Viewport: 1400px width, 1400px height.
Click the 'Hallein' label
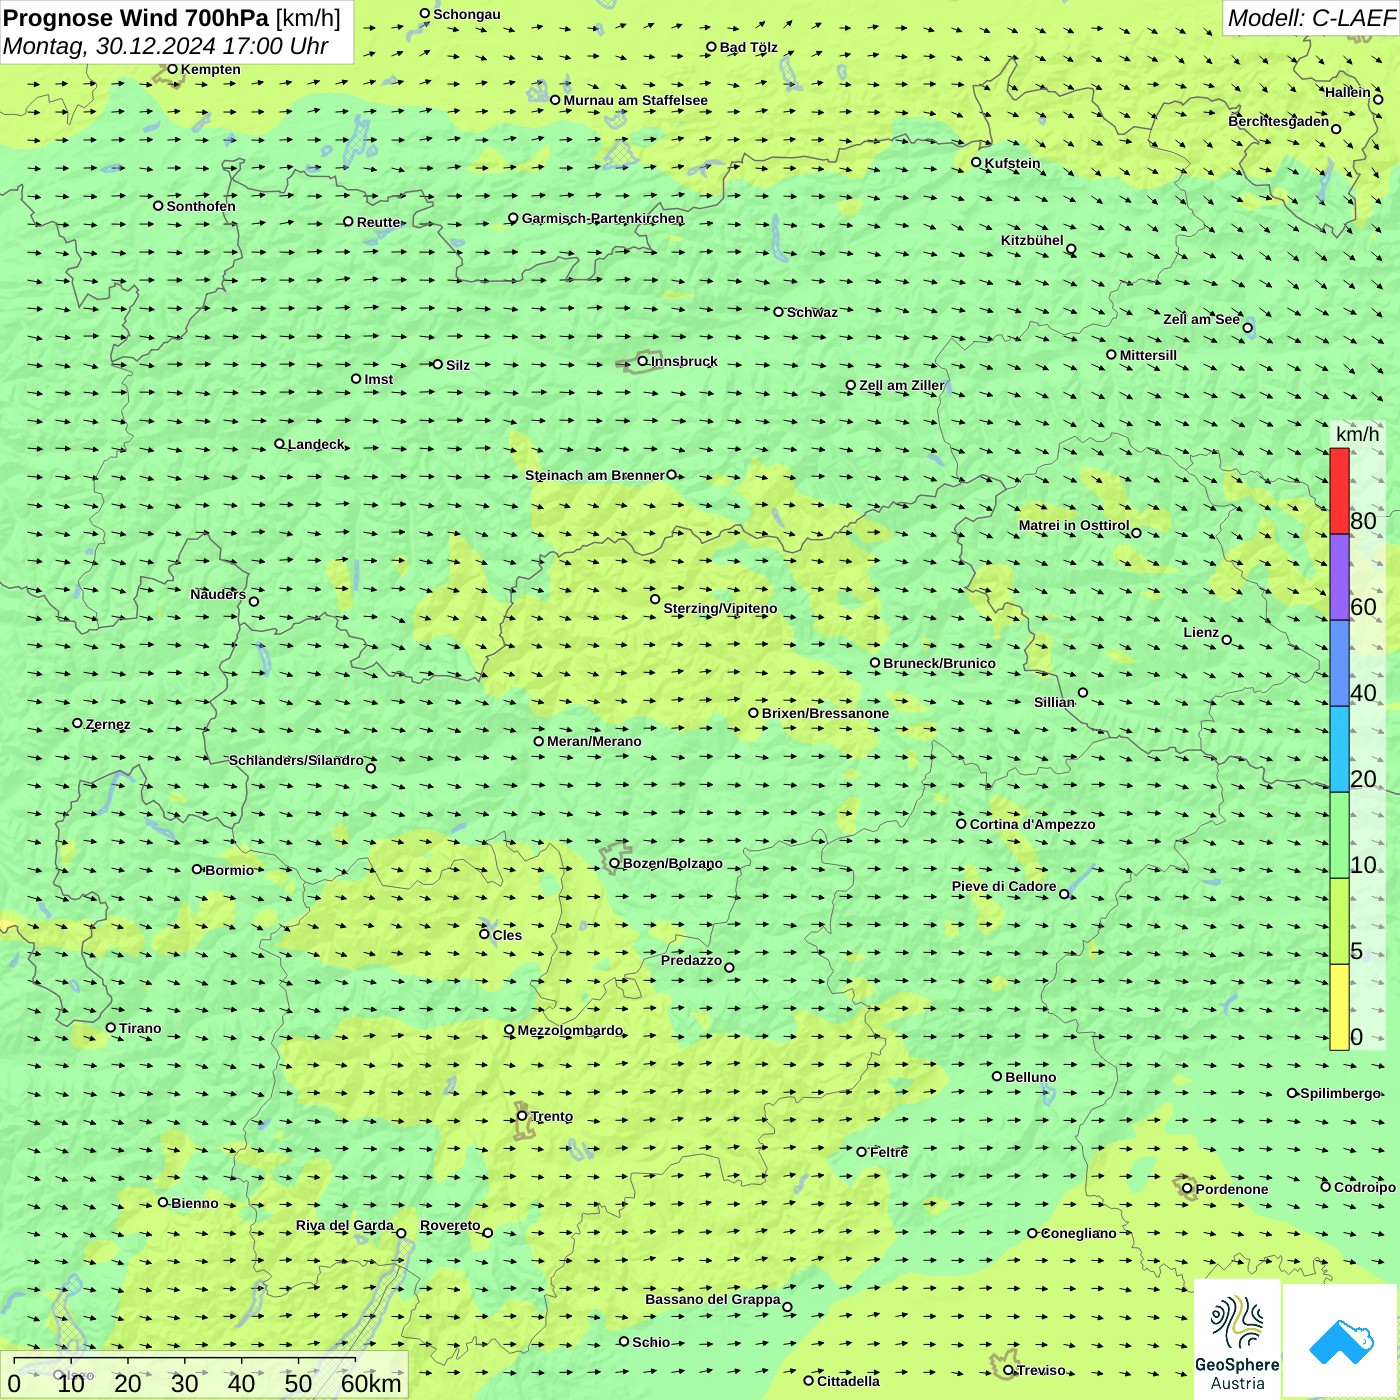(1348, 92)
